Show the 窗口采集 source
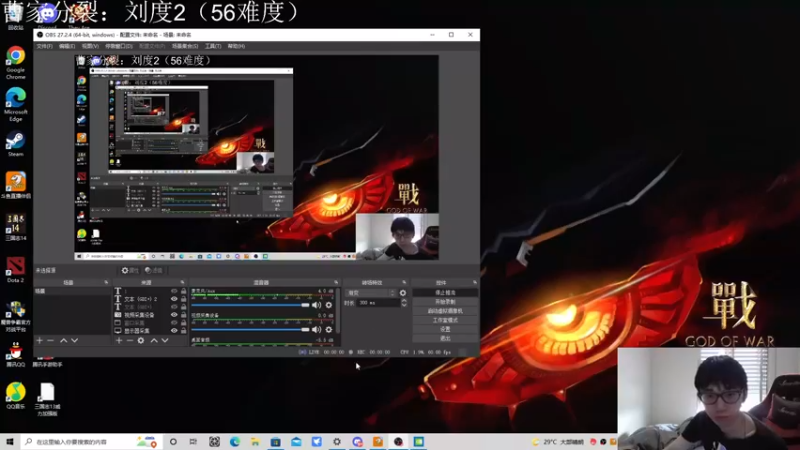Image resolution: width=800 pixels, height=450 pixels. (x=174, y=323)
